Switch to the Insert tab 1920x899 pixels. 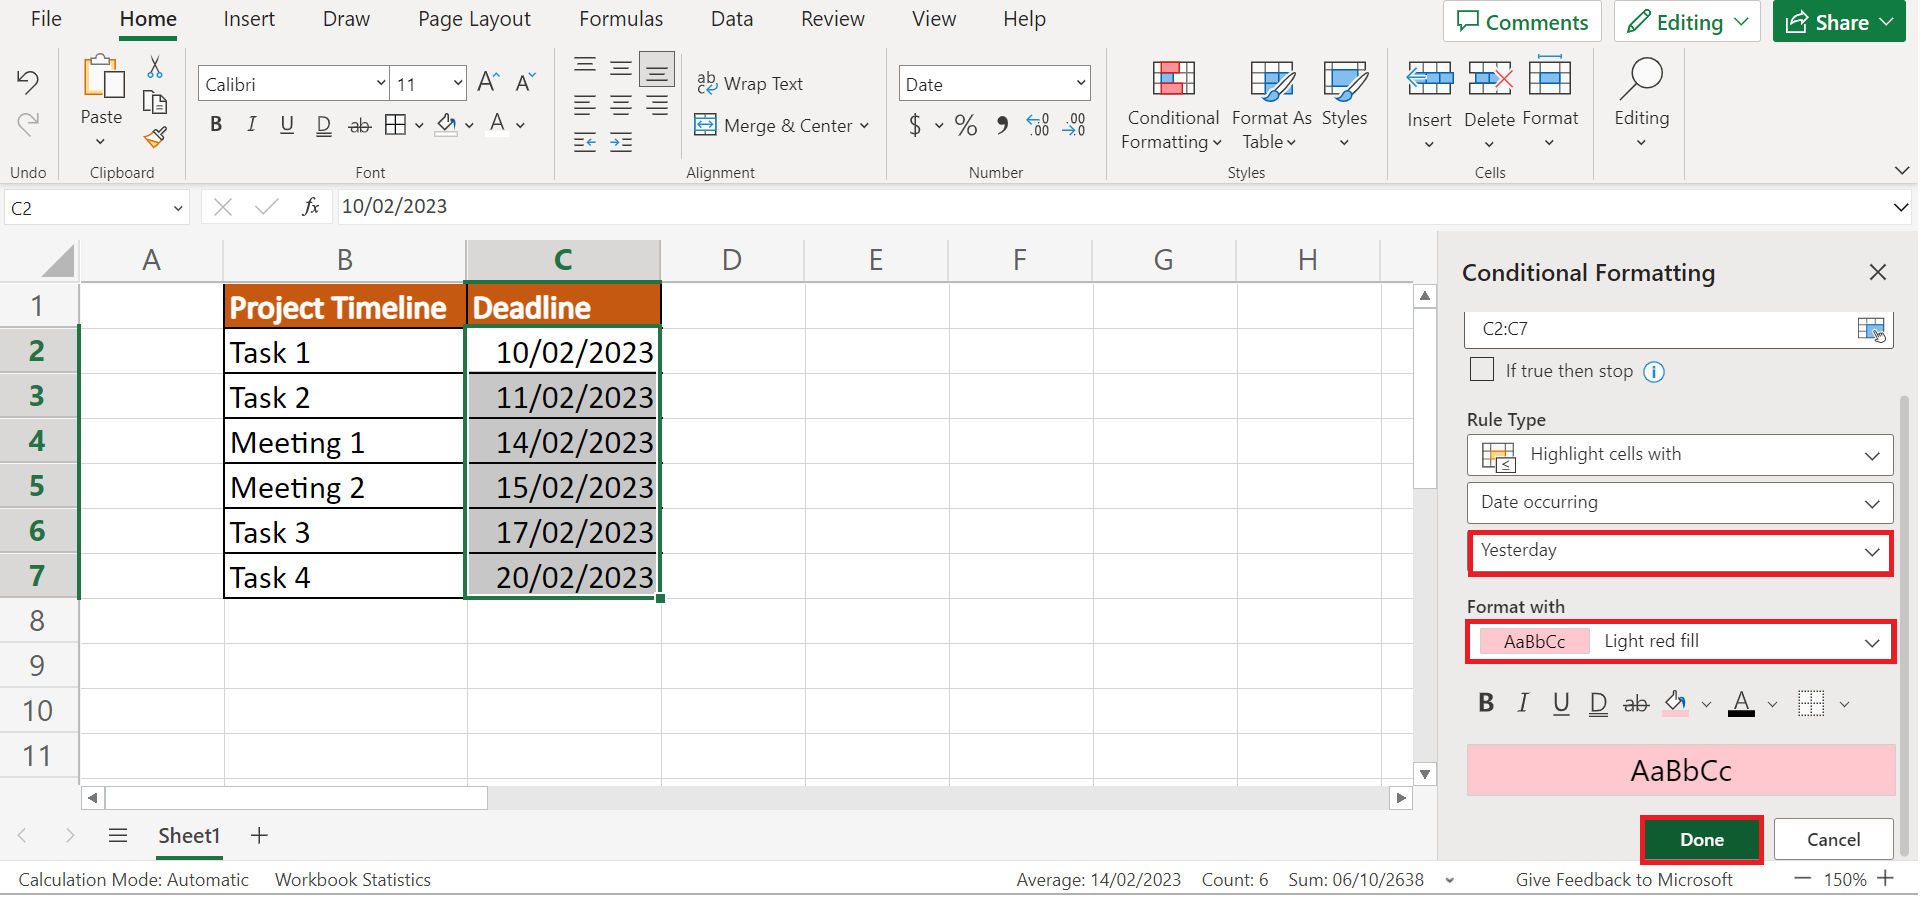coord(249,19)
